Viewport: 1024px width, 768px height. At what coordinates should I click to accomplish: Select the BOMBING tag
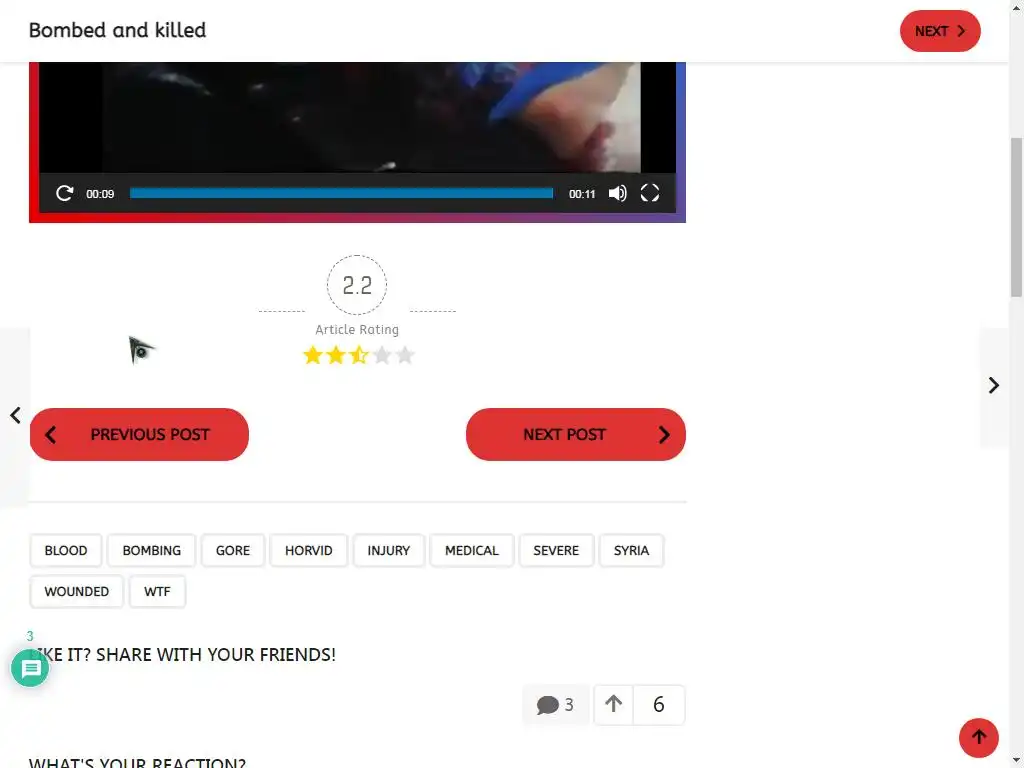point(152,551)
